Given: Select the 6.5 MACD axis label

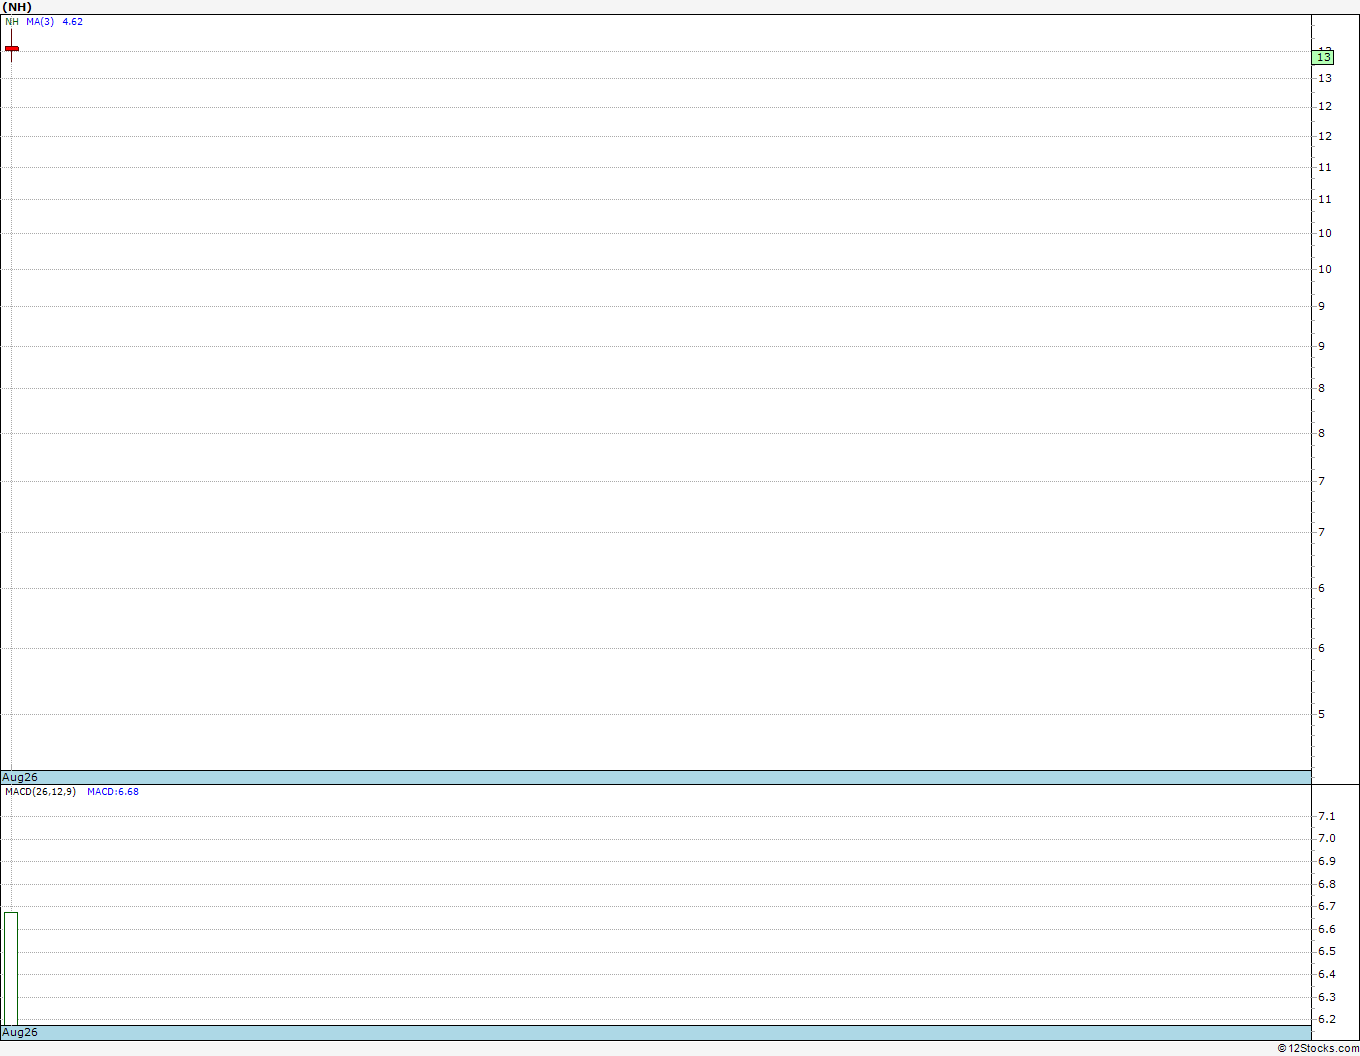Looking at the screenshot, I should tap(1326, 951).
